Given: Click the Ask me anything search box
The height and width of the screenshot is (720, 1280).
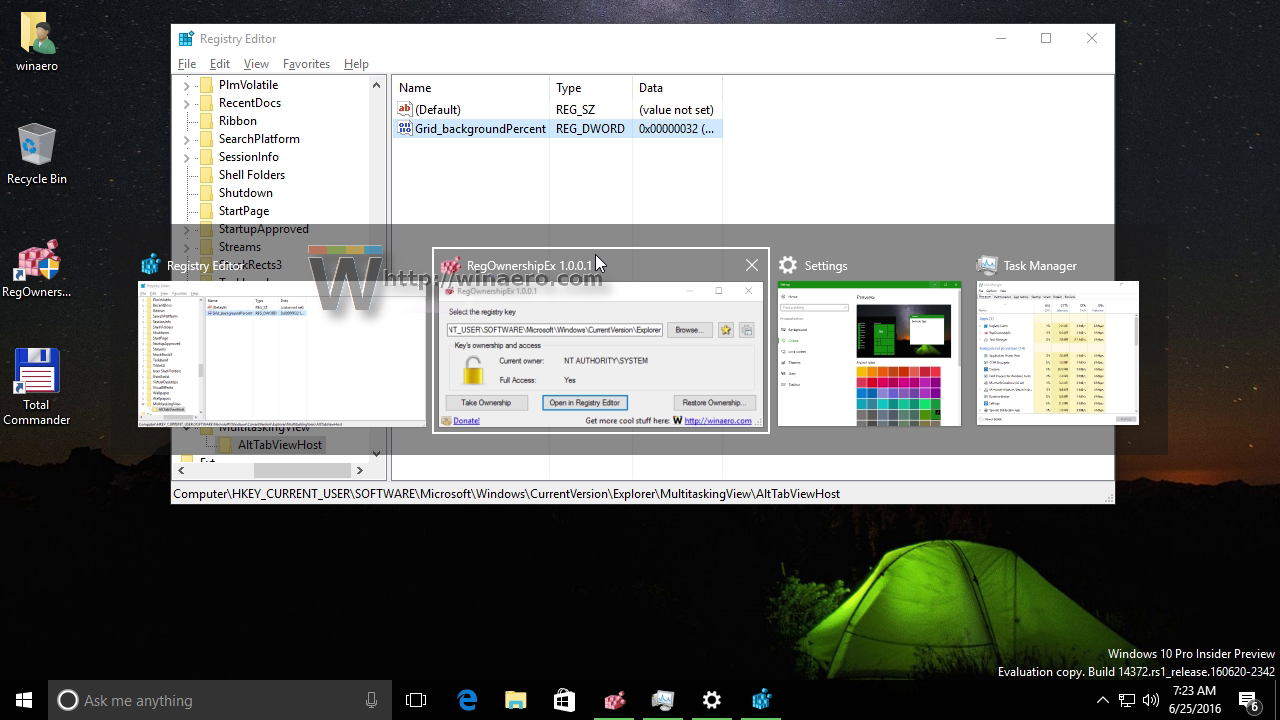Looking at the screenshot, I should [219, 700].
